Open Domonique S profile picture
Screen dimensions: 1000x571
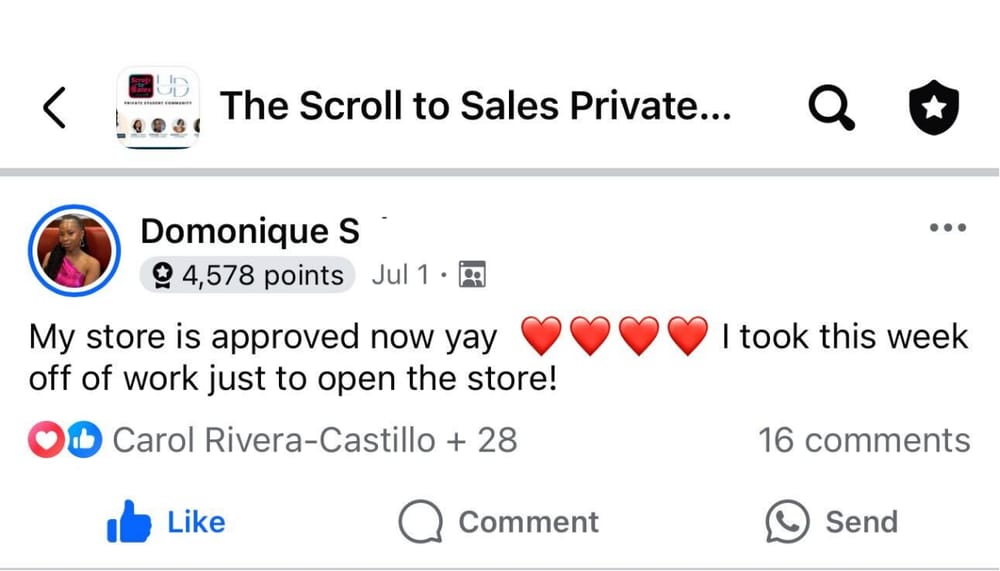75,251
